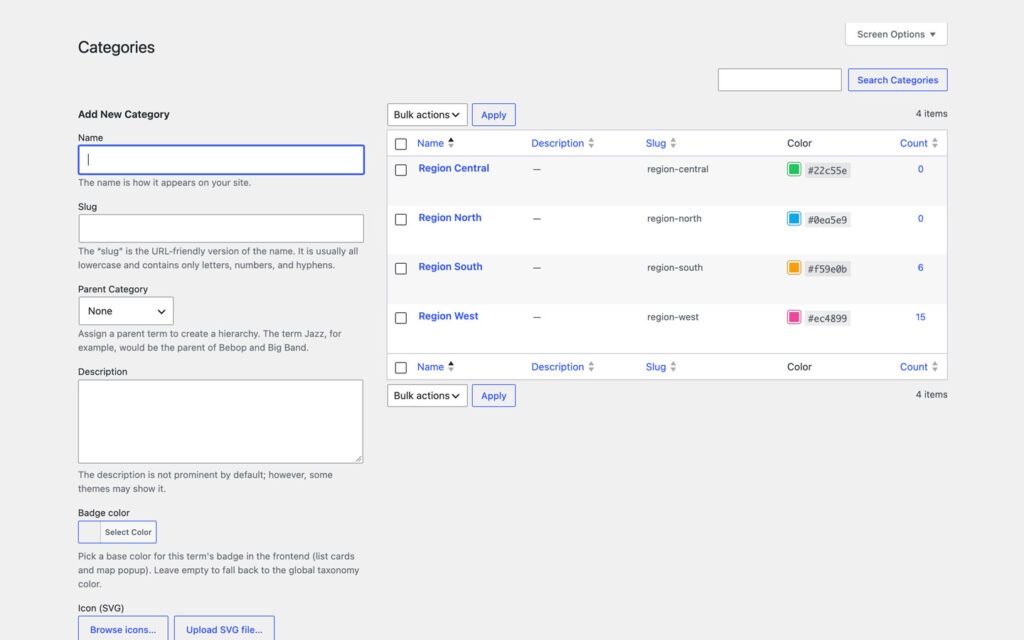Click the Browse icons button
Image resolution: width=1024 pixels, height=640 pixels.
point(123,629)
